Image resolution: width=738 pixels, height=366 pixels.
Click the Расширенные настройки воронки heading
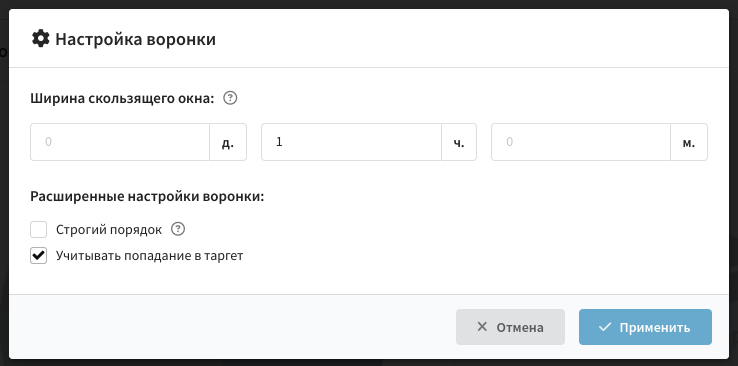(147, 196)
